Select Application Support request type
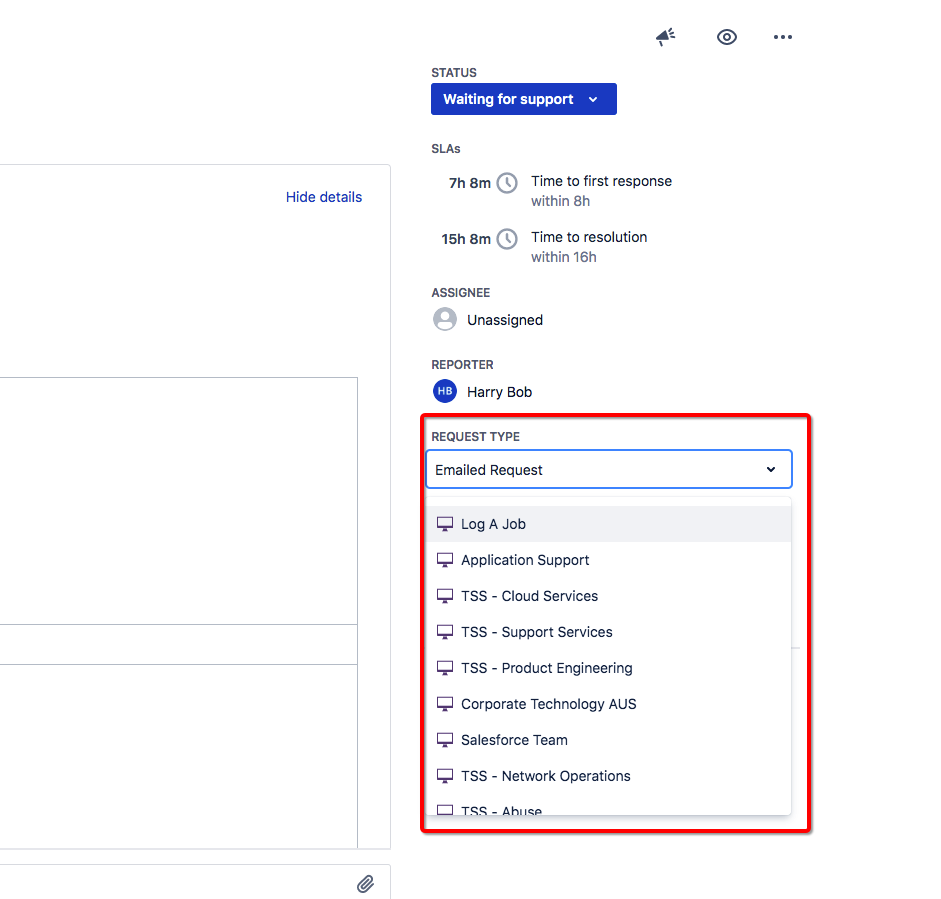The width and height of the screenshot is (941, 899). (x=609, y=560)
